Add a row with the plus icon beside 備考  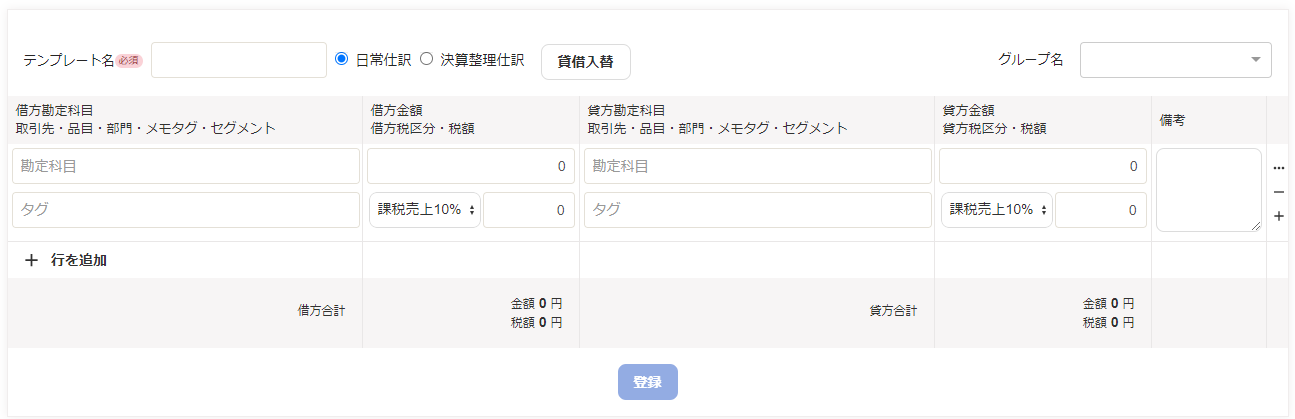point(1278,216)
